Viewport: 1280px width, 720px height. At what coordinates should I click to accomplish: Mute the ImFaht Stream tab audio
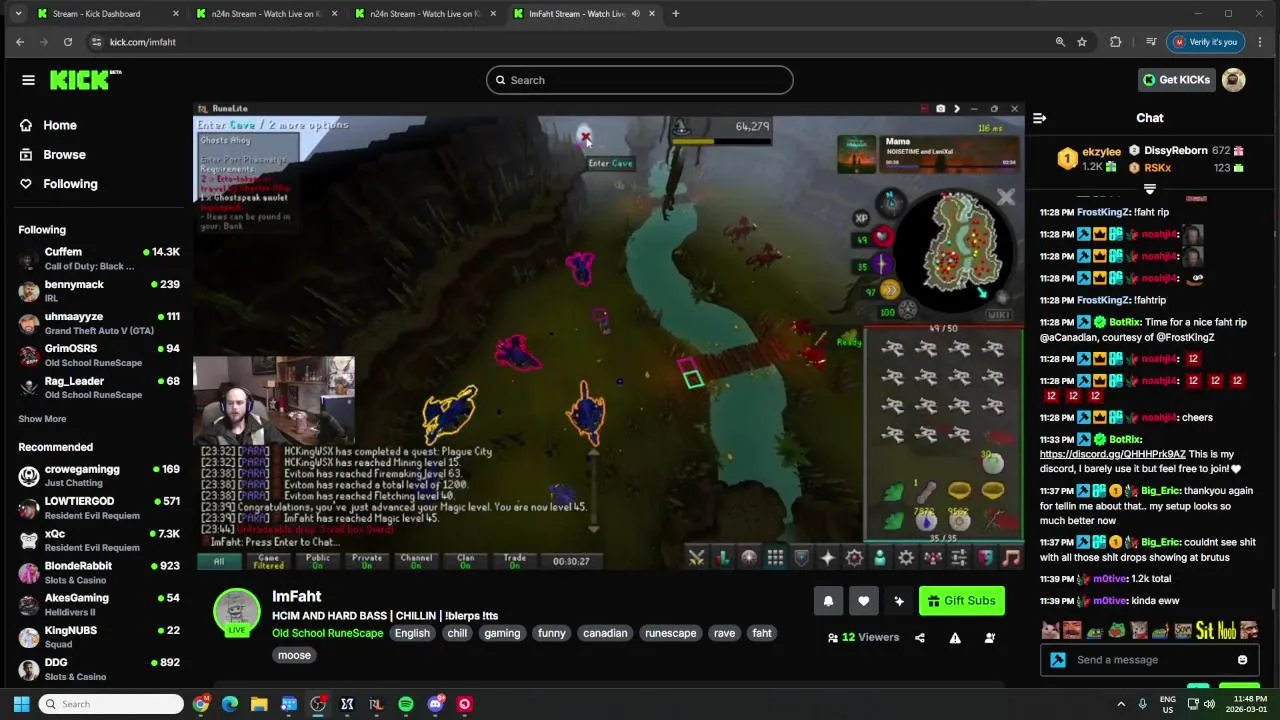[x=636, y=14]
